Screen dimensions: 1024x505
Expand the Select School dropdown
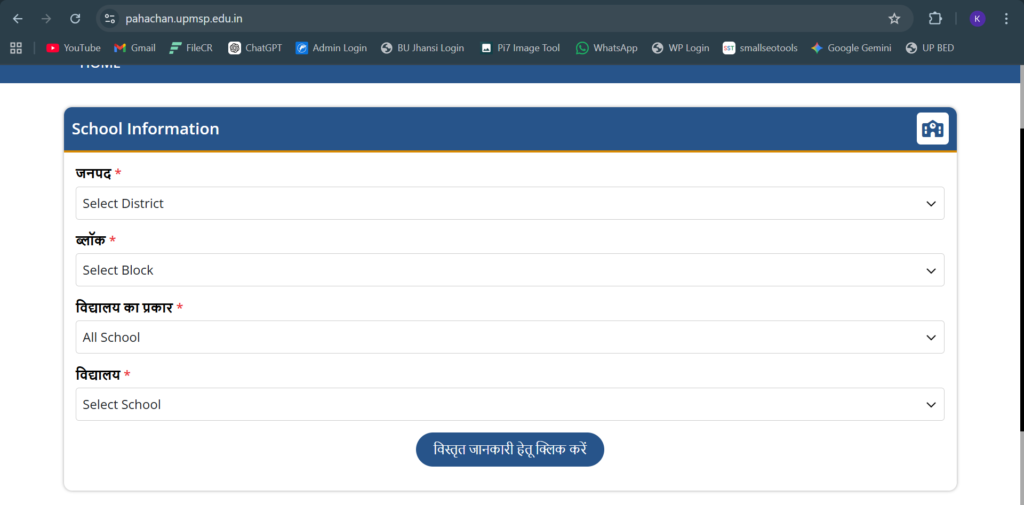pos(510,404)
